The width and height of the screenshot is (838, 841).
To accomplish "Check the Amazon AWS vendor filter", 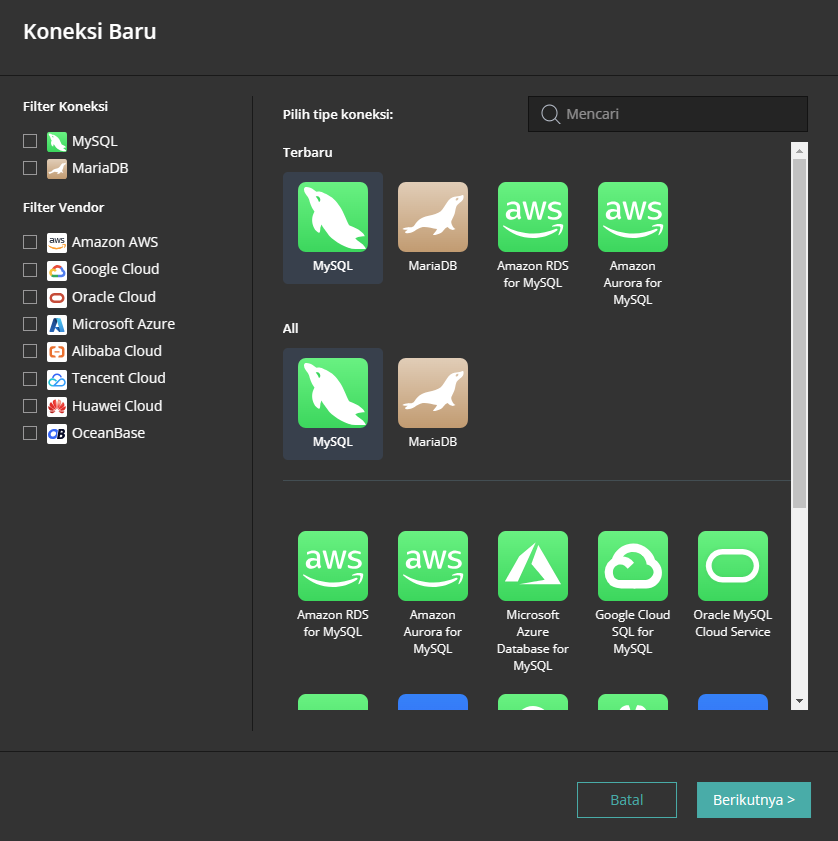I will point(30,242).
